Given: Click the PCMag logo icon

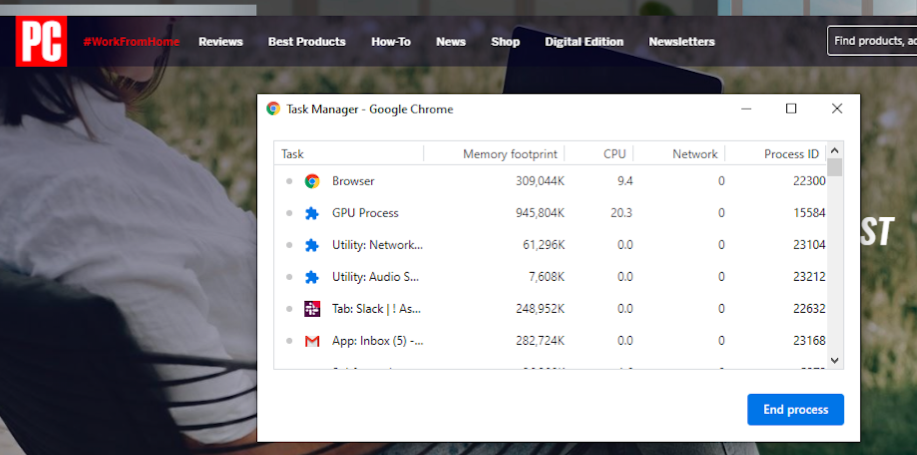Looking at the screenshot, I should pos(41,43).
